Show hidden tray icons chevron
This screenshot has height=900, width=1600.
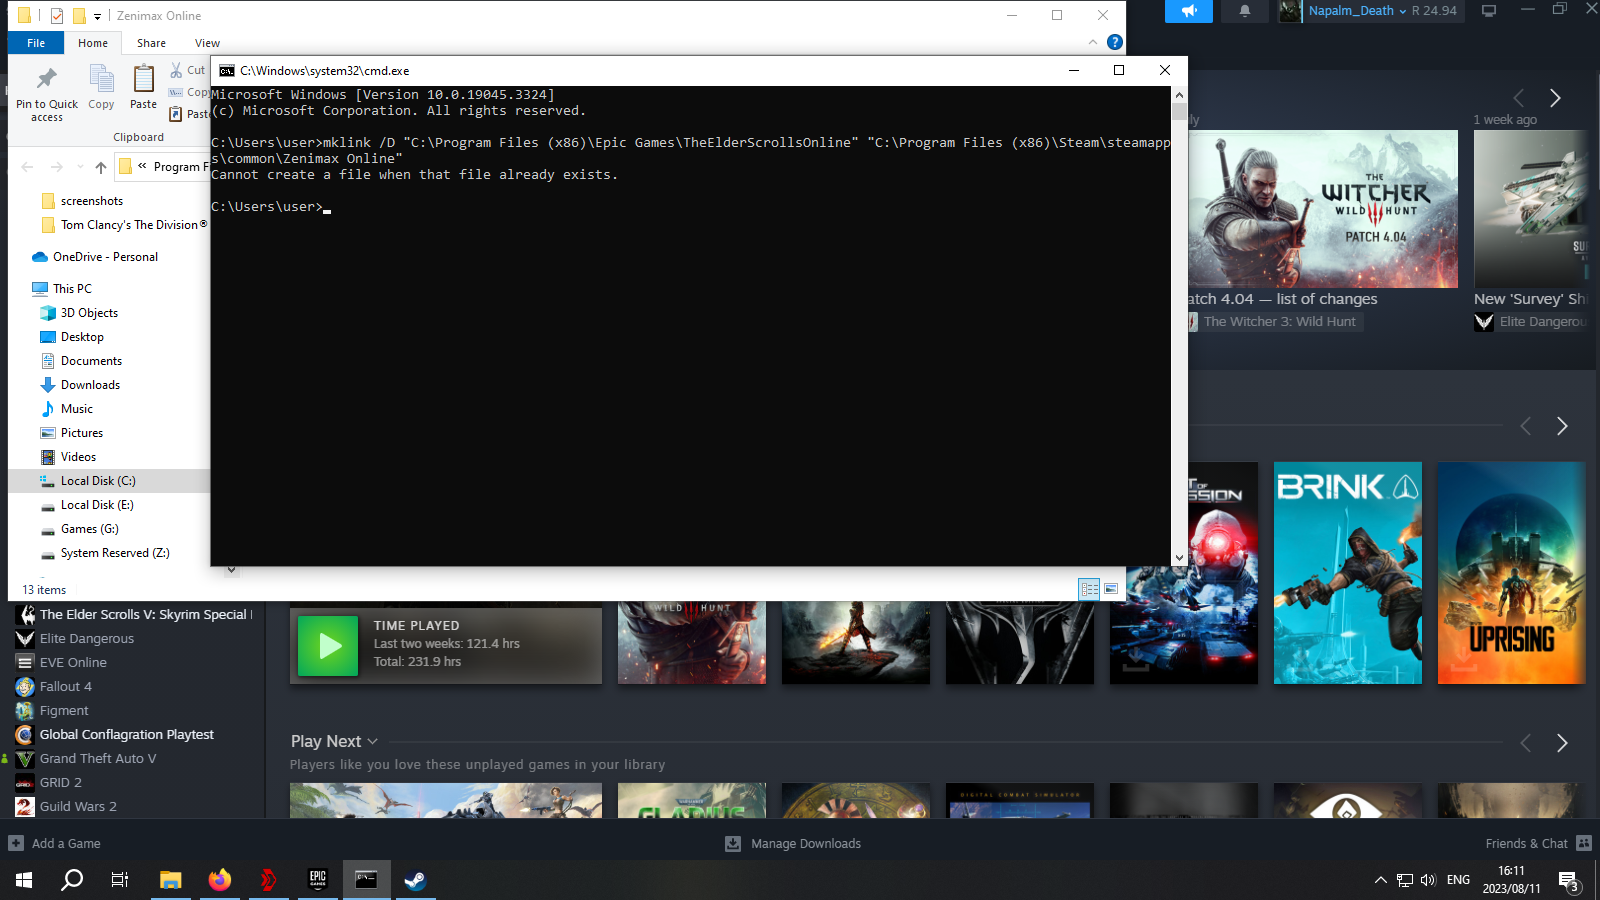[x=1381, y=880]
